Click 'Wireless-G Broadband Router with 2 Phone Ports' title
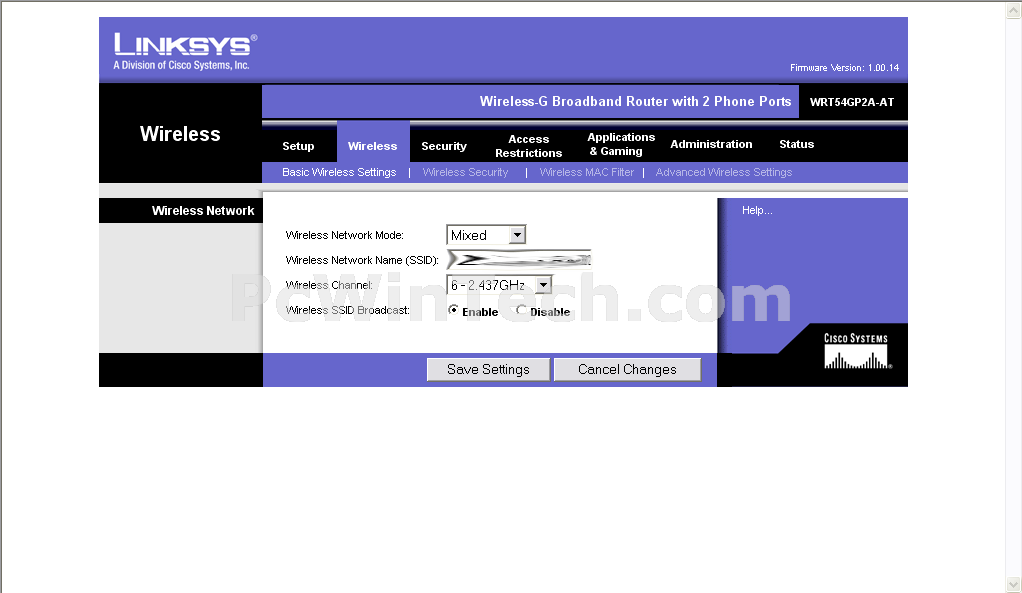The image size is (1022, 593). pyautogui.click(x=635, y=102)
